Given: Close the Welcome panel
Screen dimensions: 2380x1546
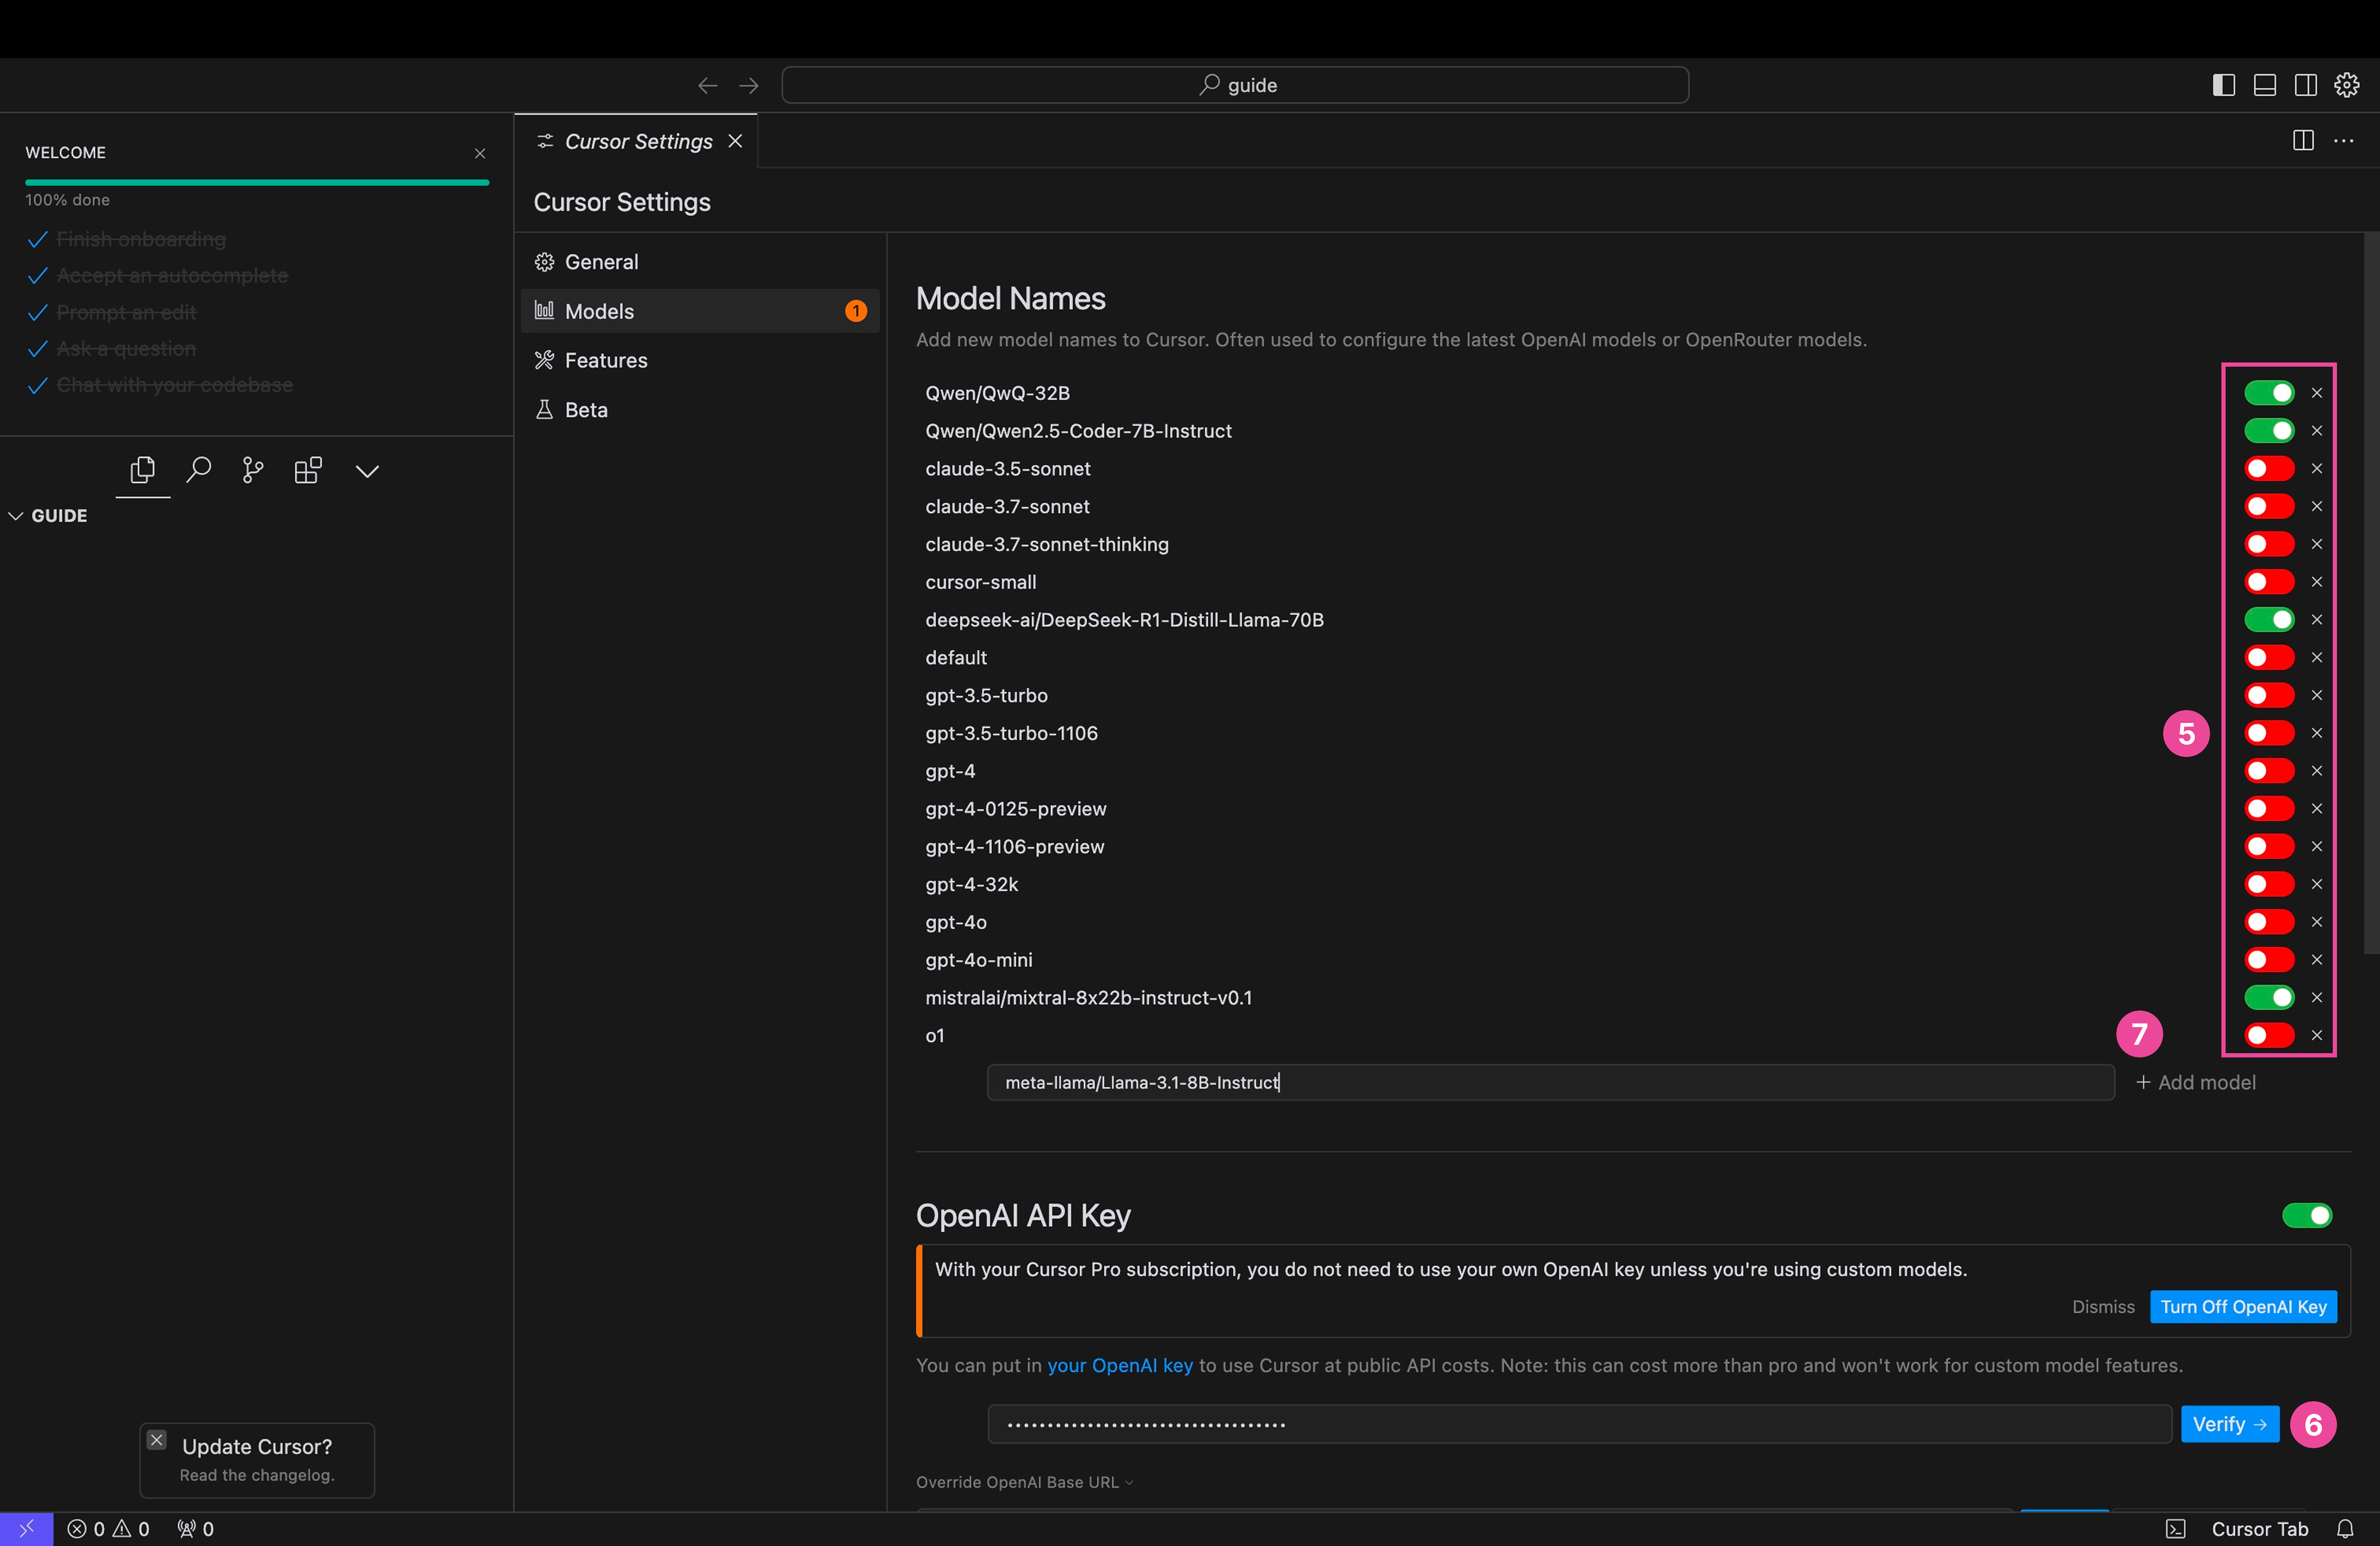Looking at the screenshot, I should 480,153.
